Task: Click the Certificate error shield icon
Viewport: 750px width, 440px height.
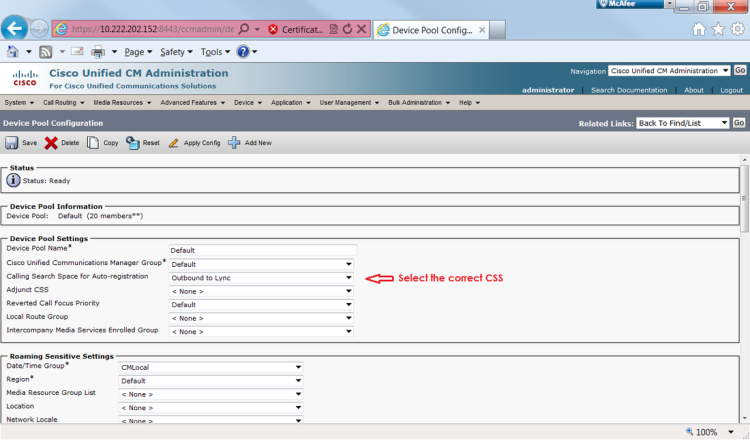Action: pyautogui.click(x=273, y=30)
